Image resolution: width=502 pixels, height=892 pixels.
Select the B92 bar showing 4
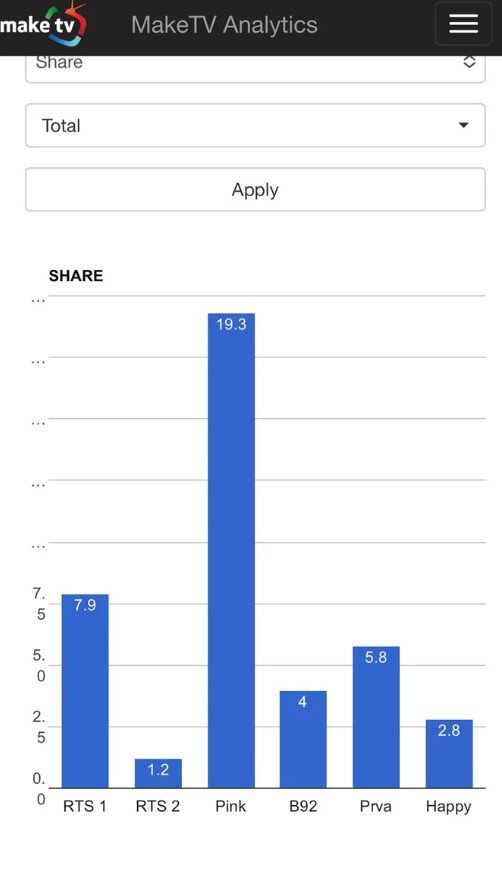pyautogui.click(x=303, y=740)
